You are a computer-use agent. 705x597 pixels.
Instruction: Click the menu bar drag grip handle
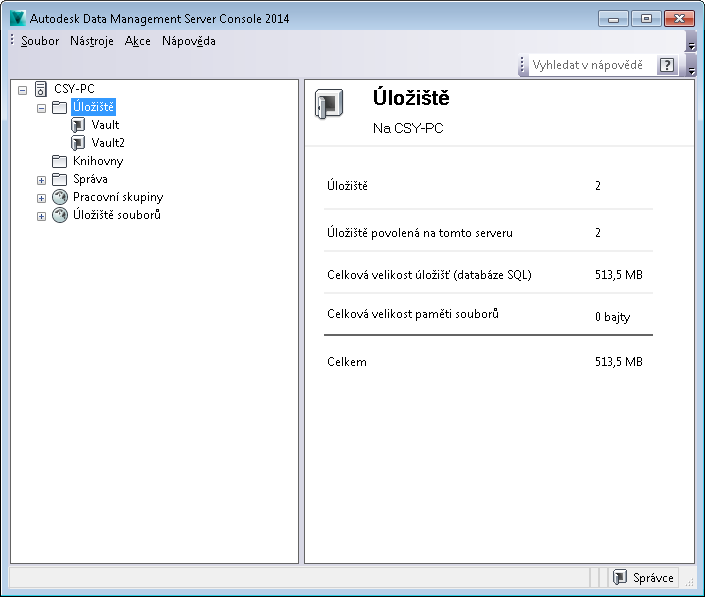coord(12,40)
